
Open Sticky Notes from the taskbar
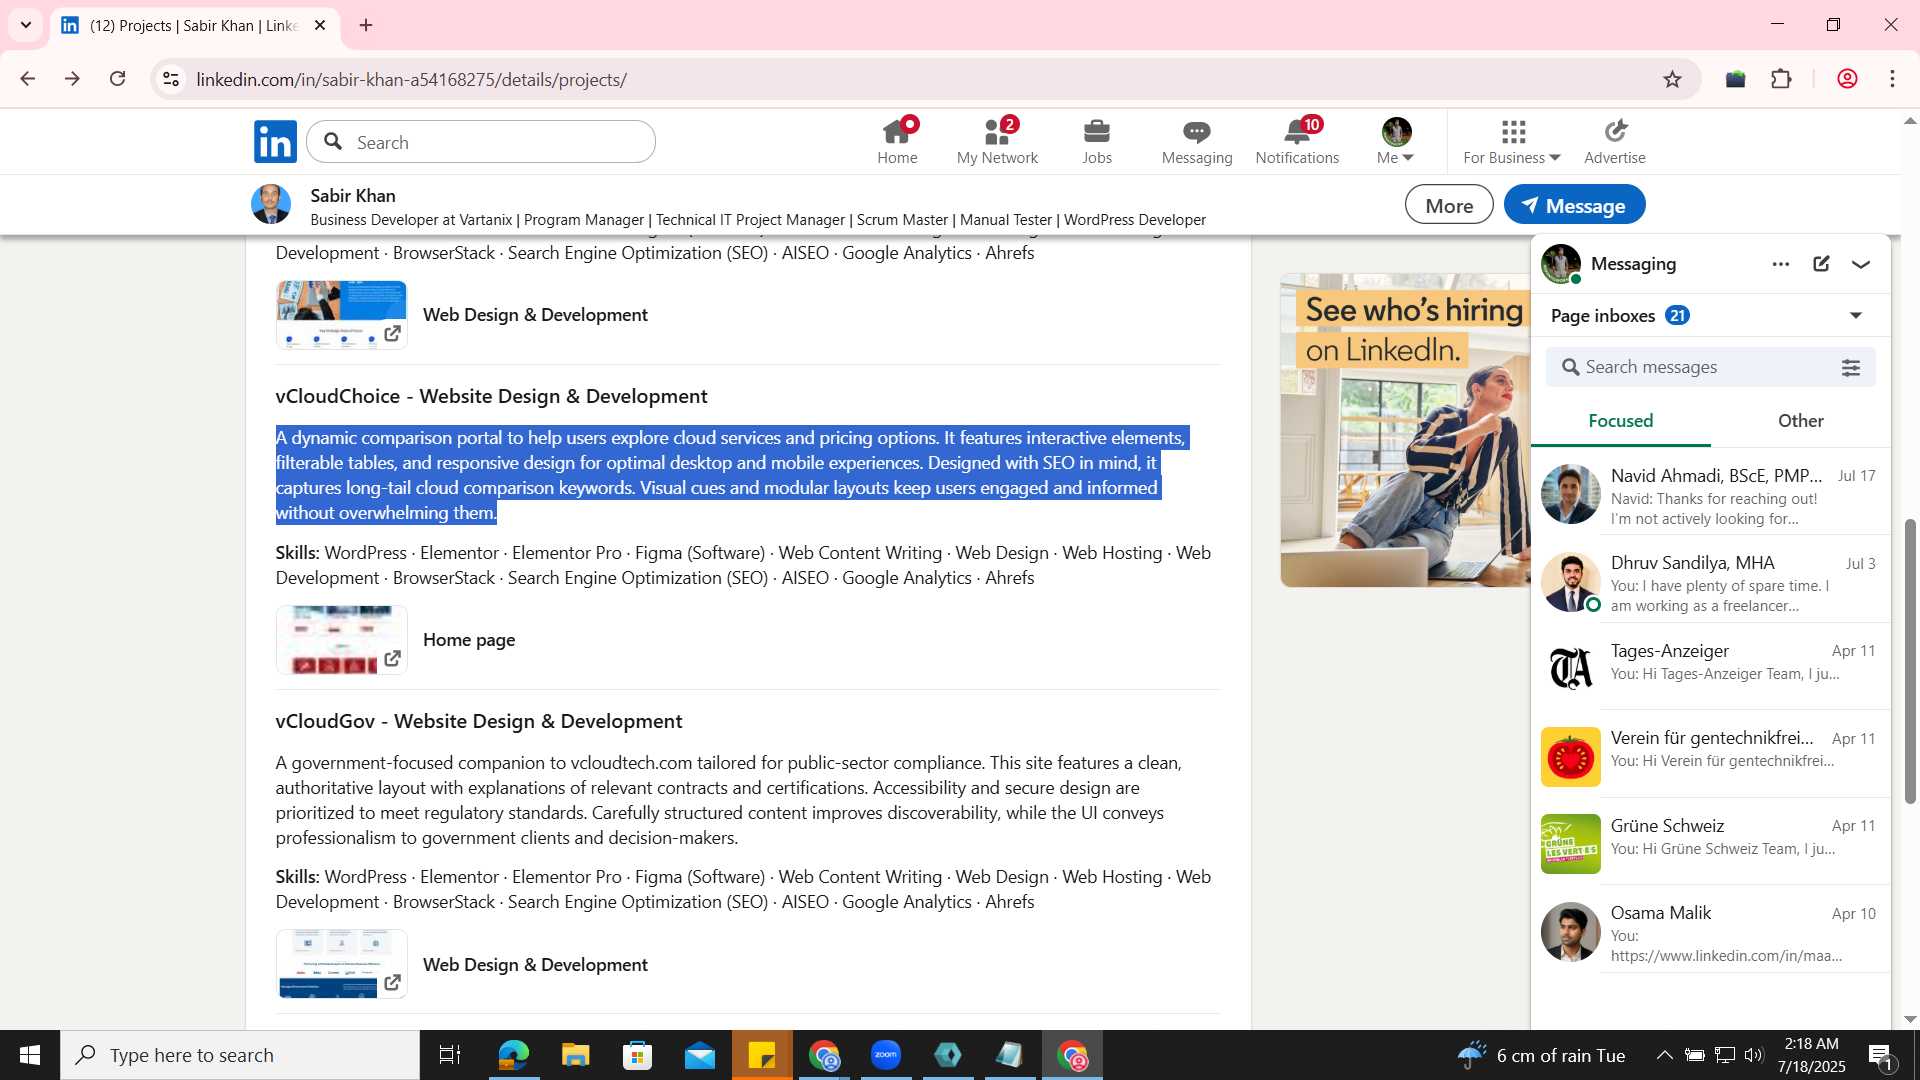pyautogui.click(x=762, y=1055)
